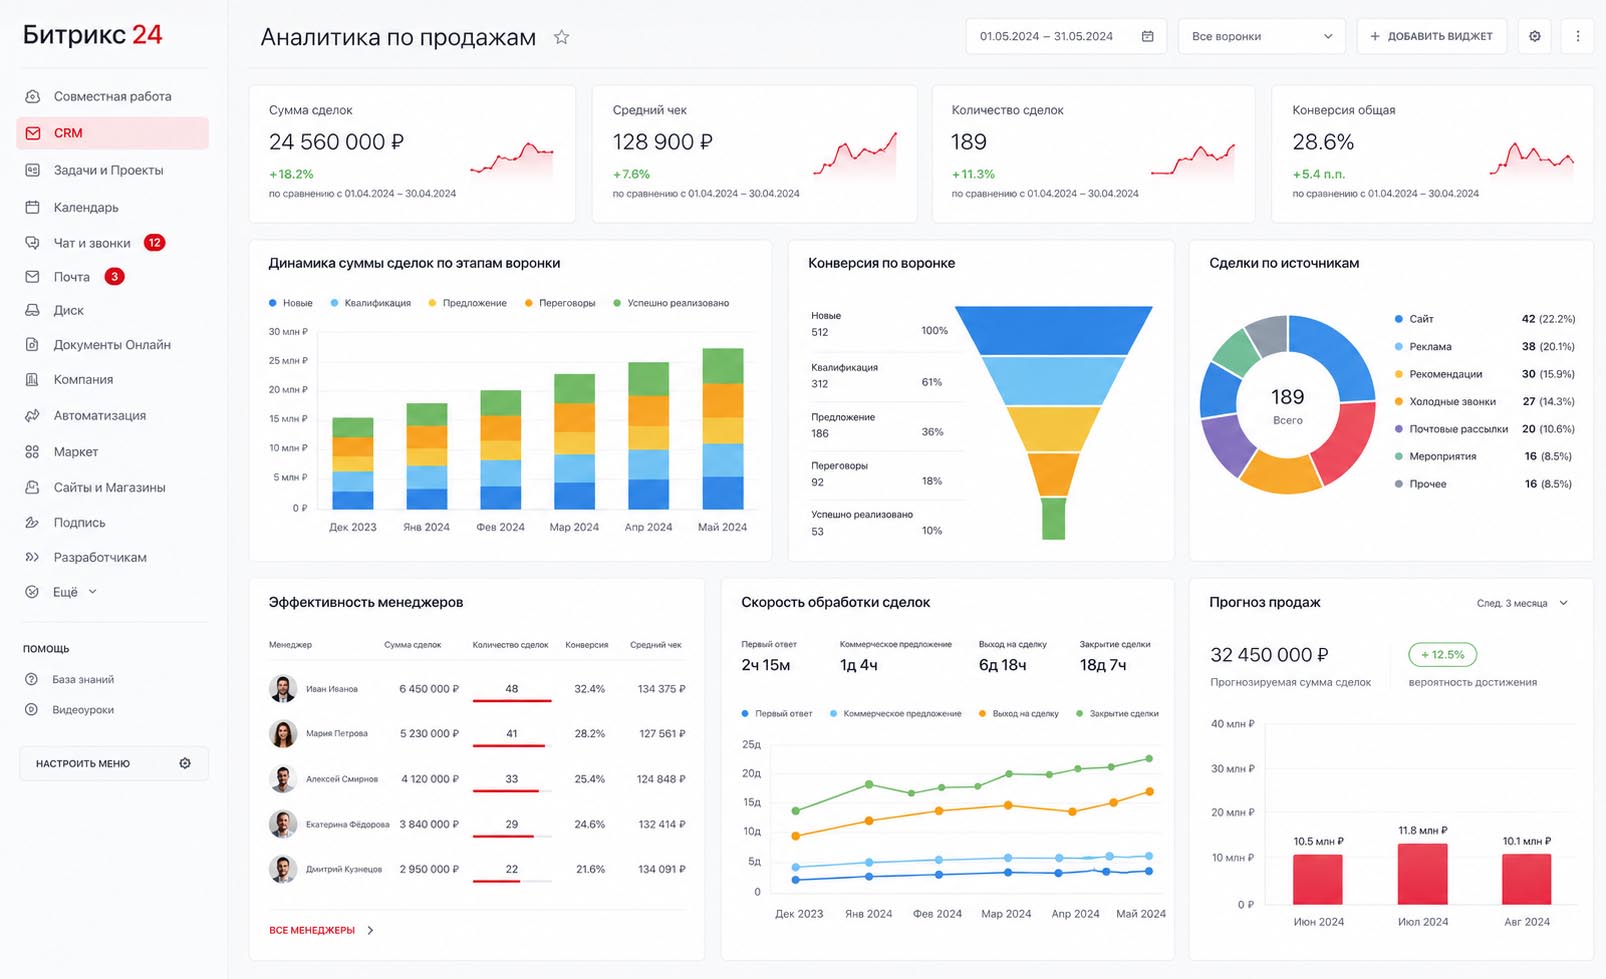Viewport: 1606px width, 979px height.
Task: Open the three-dot more options menu
Action: click(x=1578, y=36)
